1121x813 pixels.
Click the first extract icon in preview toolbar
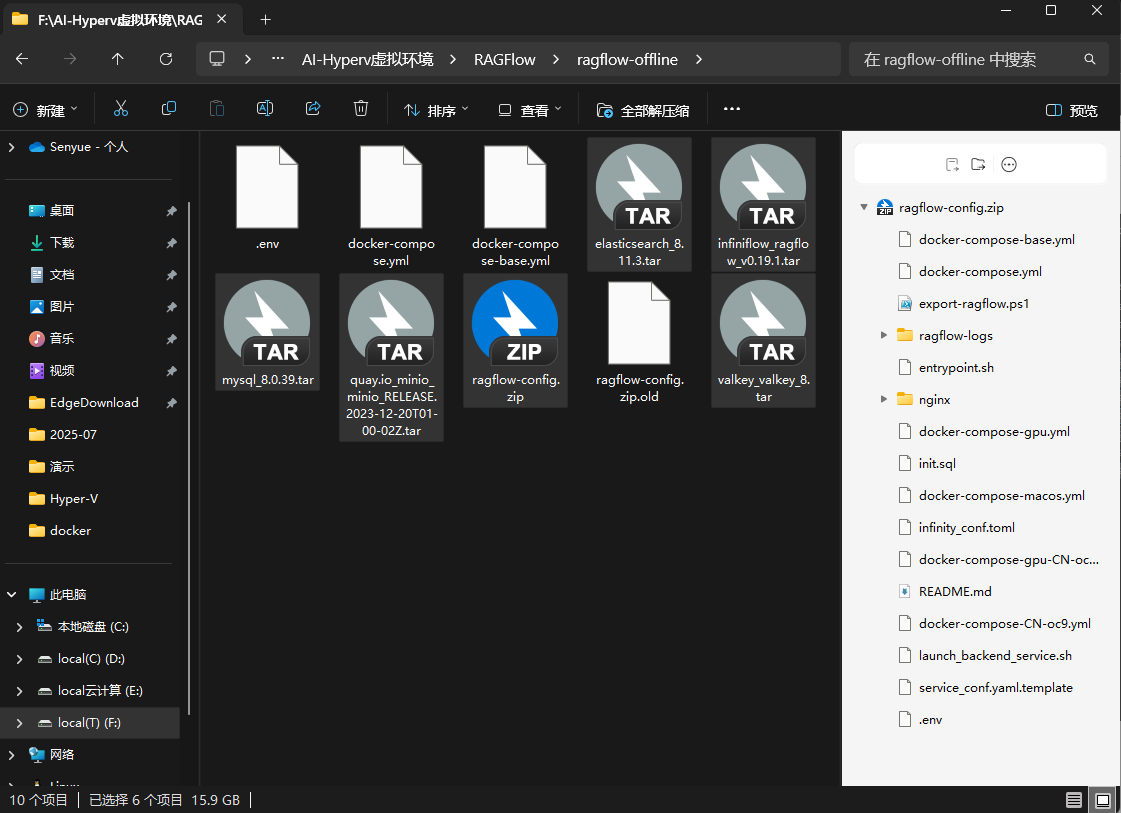click(x=952, y=164)
